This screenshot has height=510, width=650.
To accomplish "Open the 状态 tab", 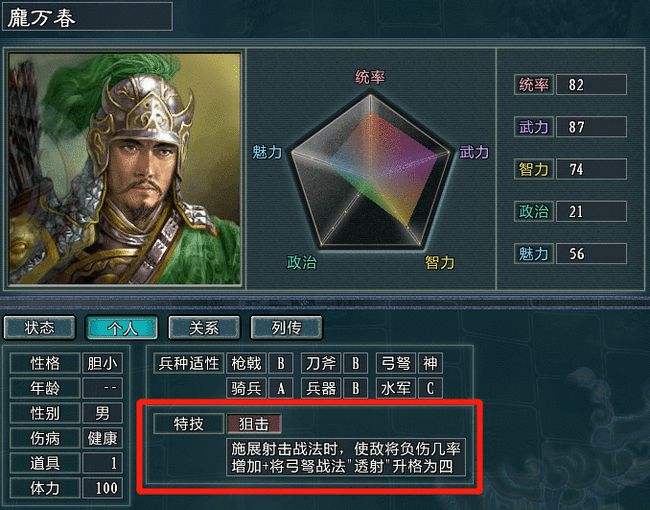I will coord(39,328).
